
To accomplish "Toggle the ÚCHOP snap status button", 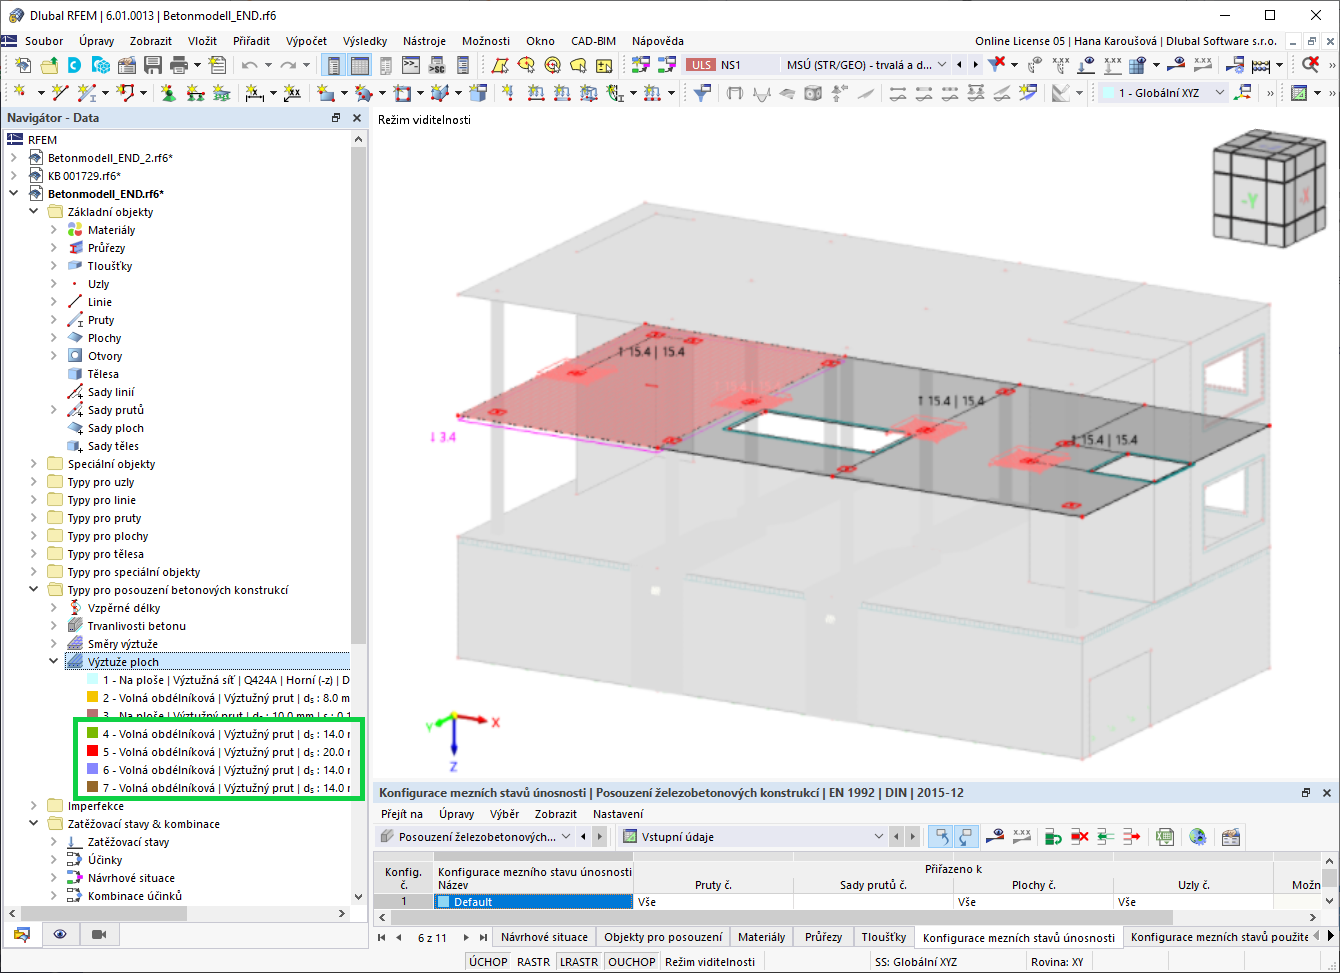I will tap(488, 962).
